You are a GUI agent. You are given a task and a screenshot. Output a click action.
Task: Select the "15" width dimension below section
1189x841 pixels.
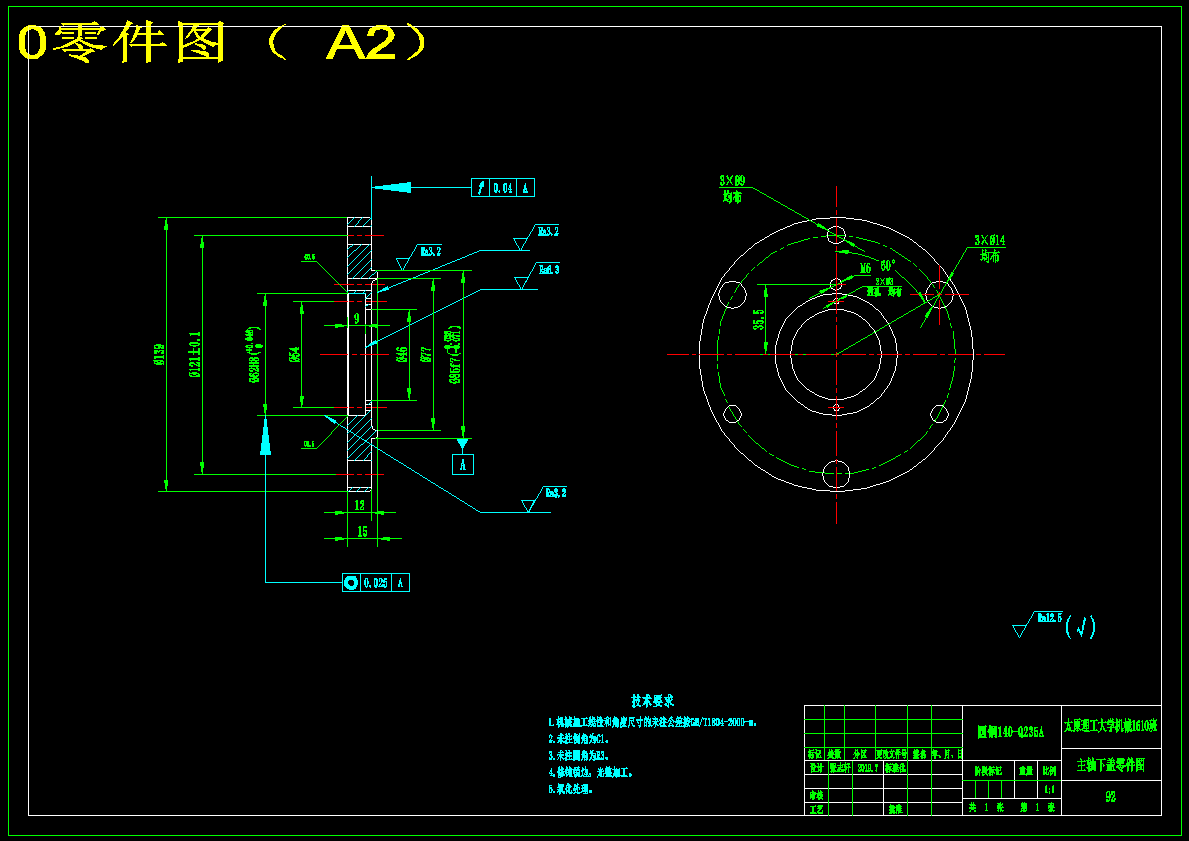[362, 532]
